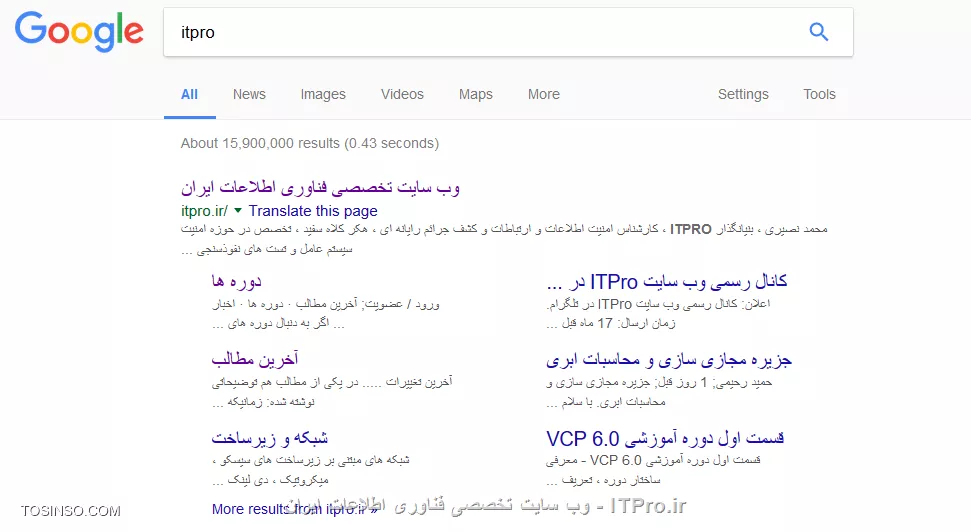Select the All tab
The width and height of the screenshot is (971, 532).
coord(189,94)
